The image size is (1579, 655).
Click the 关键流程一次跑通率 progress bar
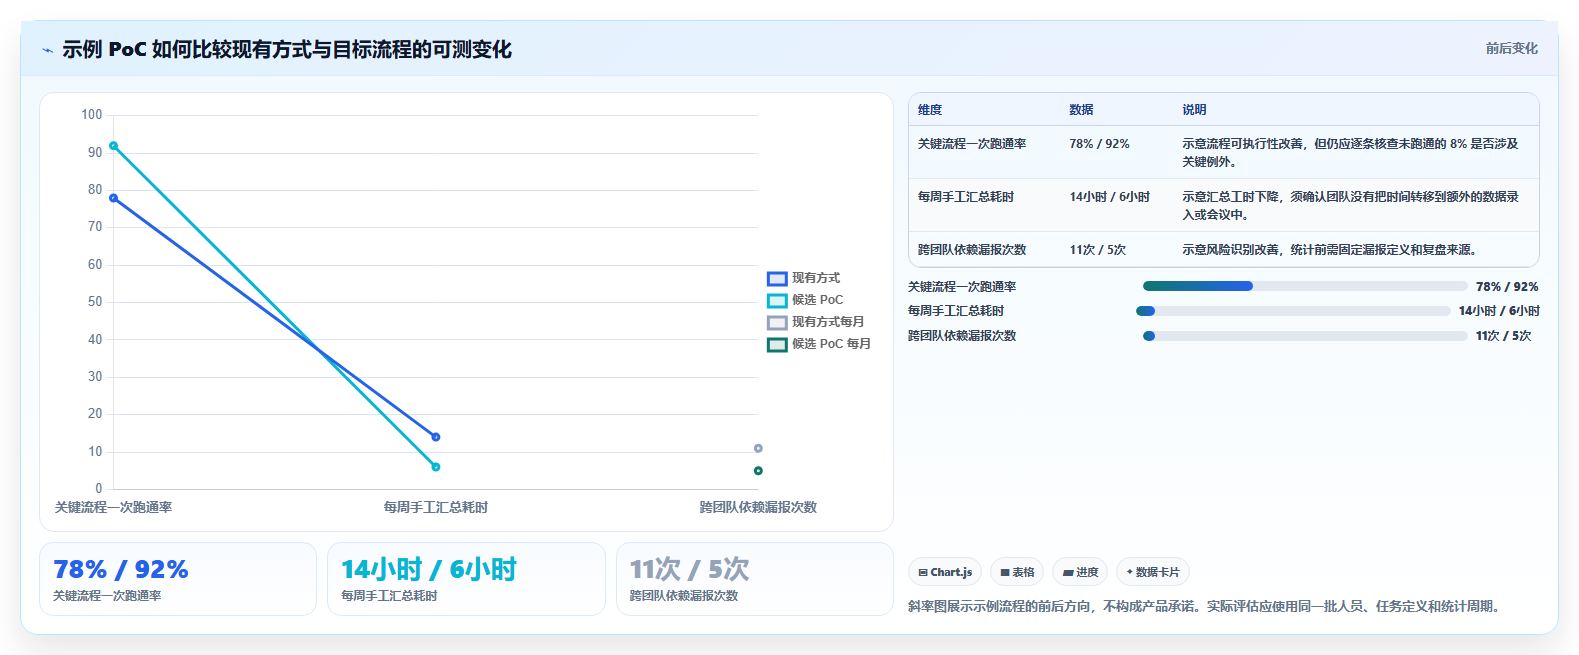(x=1305, y=286)
